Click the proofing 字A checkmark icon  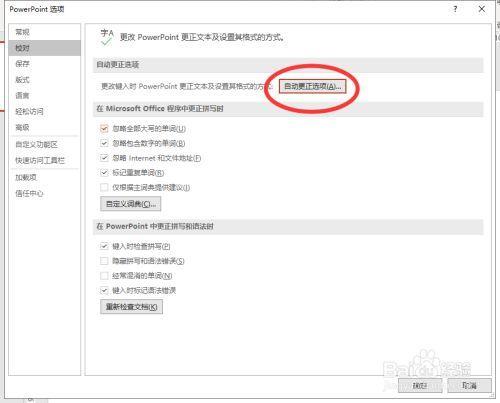pos(107,37)
